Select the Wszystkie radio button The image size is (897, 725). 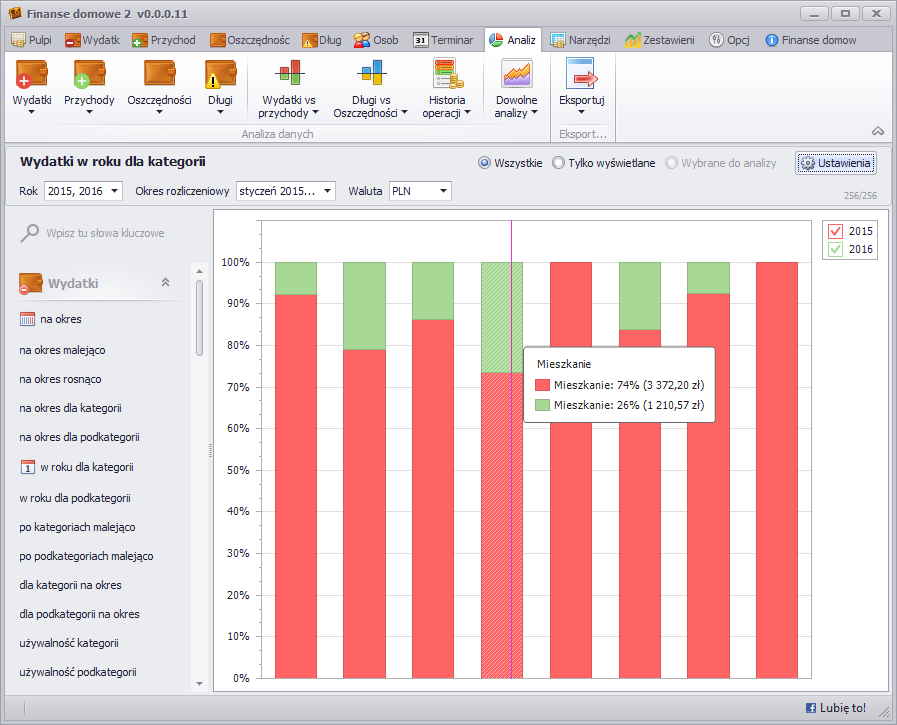485,163
